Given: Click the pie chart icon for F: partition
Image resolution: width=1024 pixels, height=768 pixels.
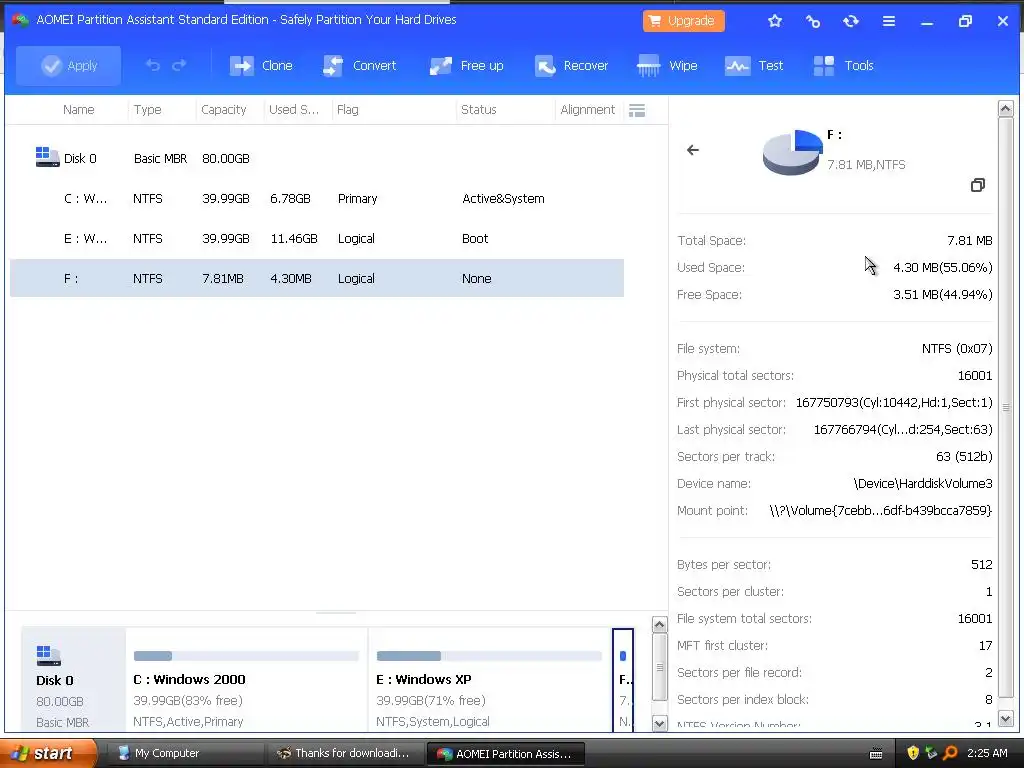Looking at the screenshot, I should [x=792, y=152].
